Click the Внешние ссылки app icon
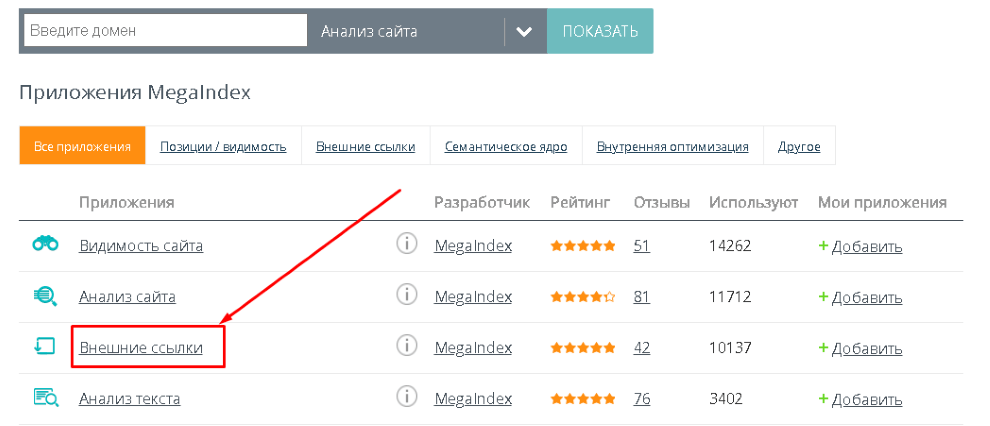This screenshot has width=990, height=426. (x=45, y=347)
